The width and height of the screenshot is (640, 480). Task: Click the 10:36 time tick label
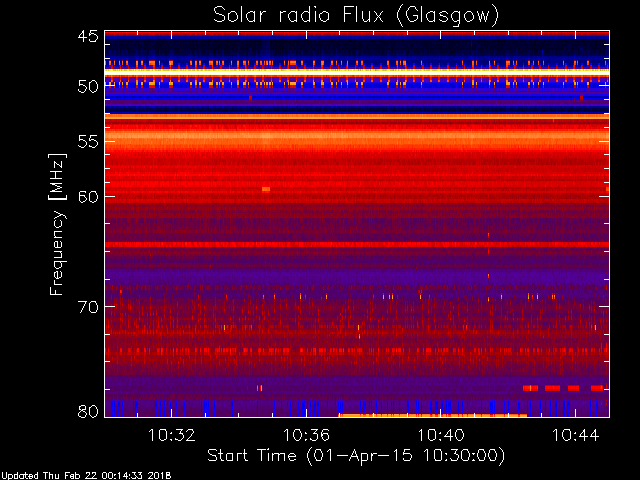click(x=306, y=435)
